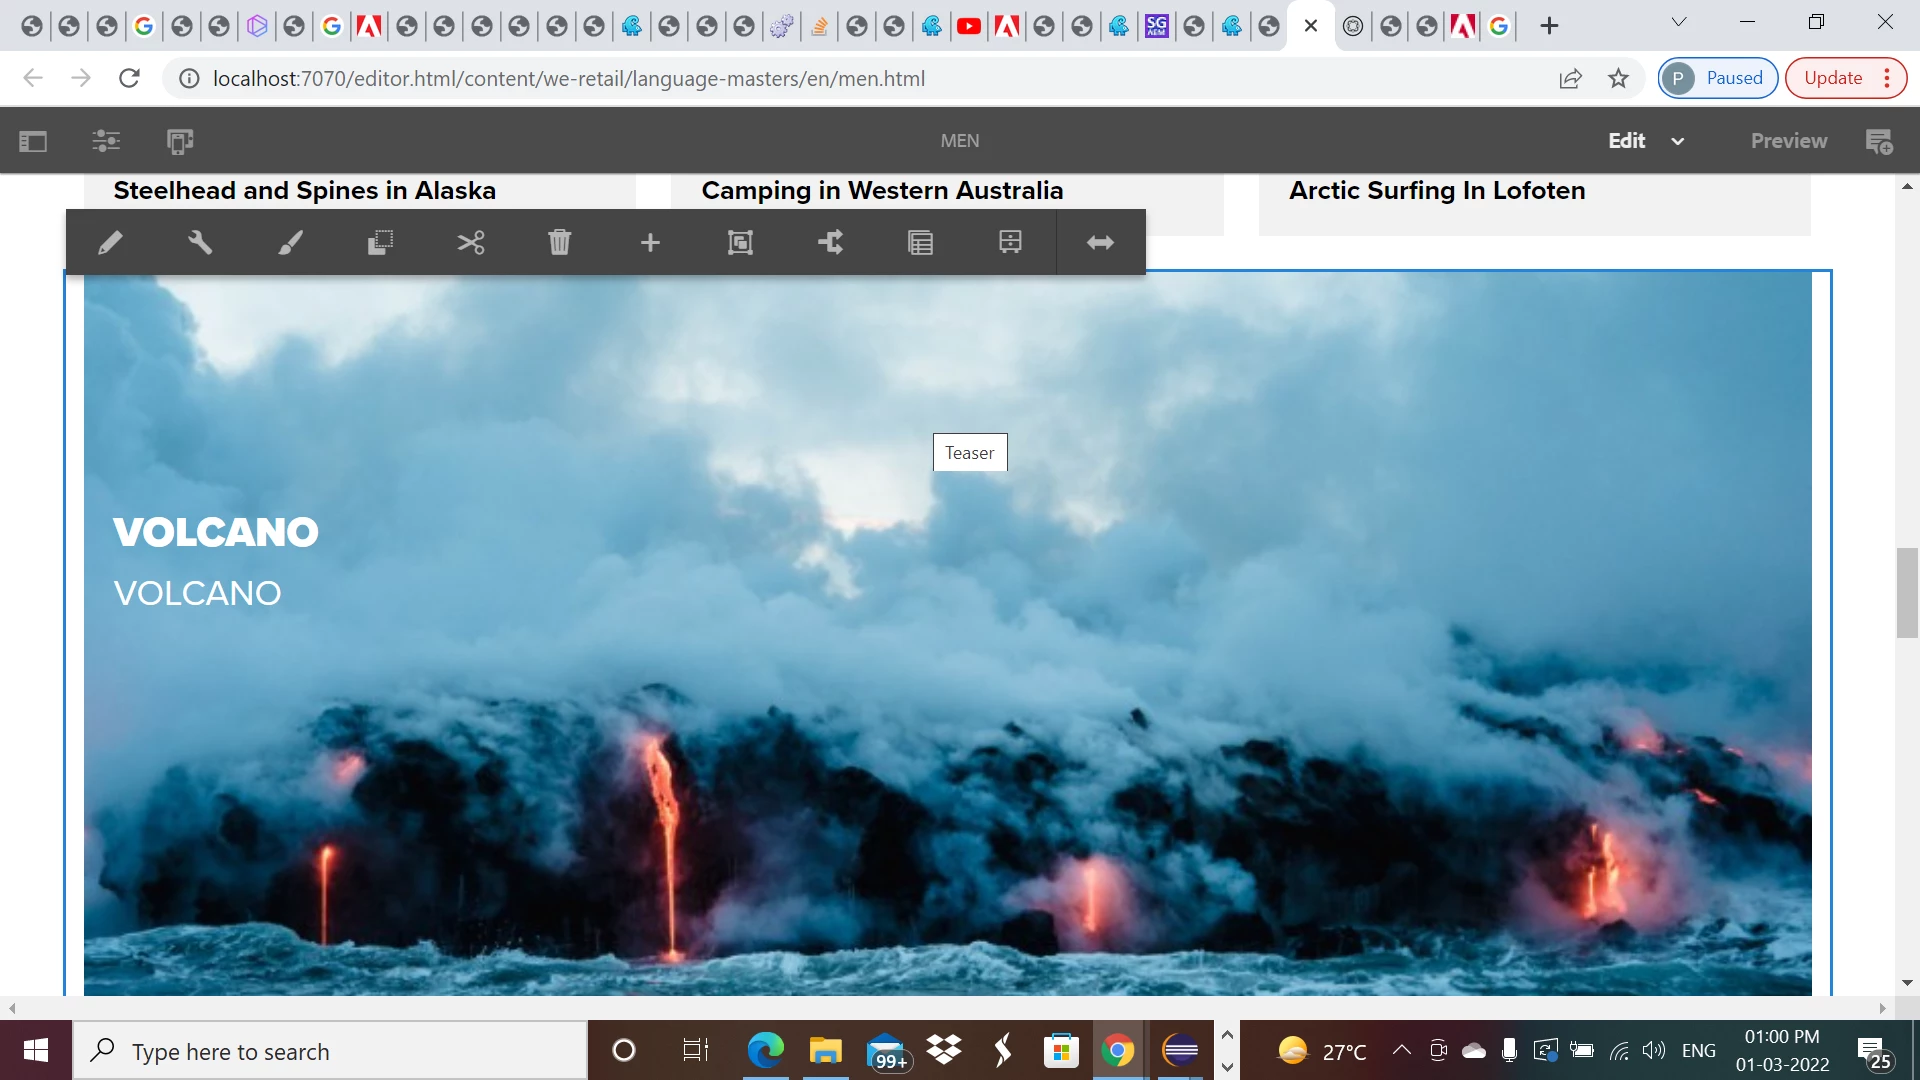Expand the Edit mode dropdown

pyautogui.click(x=1677, y=141)
